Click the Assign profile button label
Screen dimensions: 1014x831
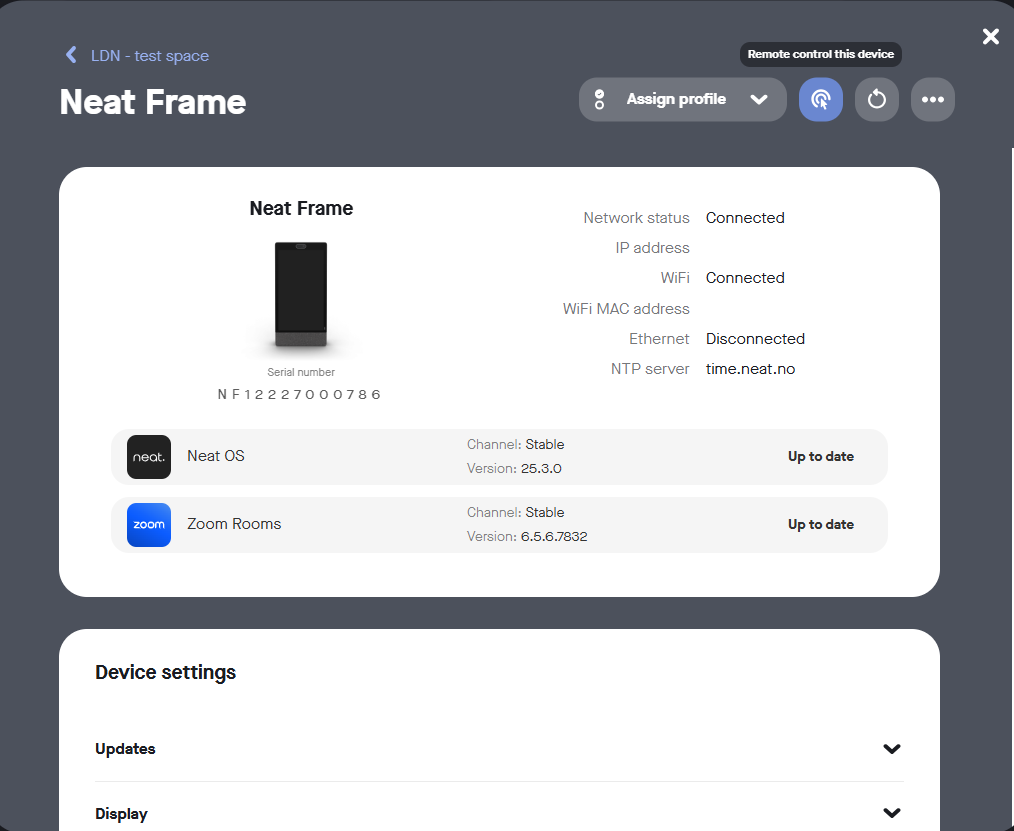coord(676,100)
